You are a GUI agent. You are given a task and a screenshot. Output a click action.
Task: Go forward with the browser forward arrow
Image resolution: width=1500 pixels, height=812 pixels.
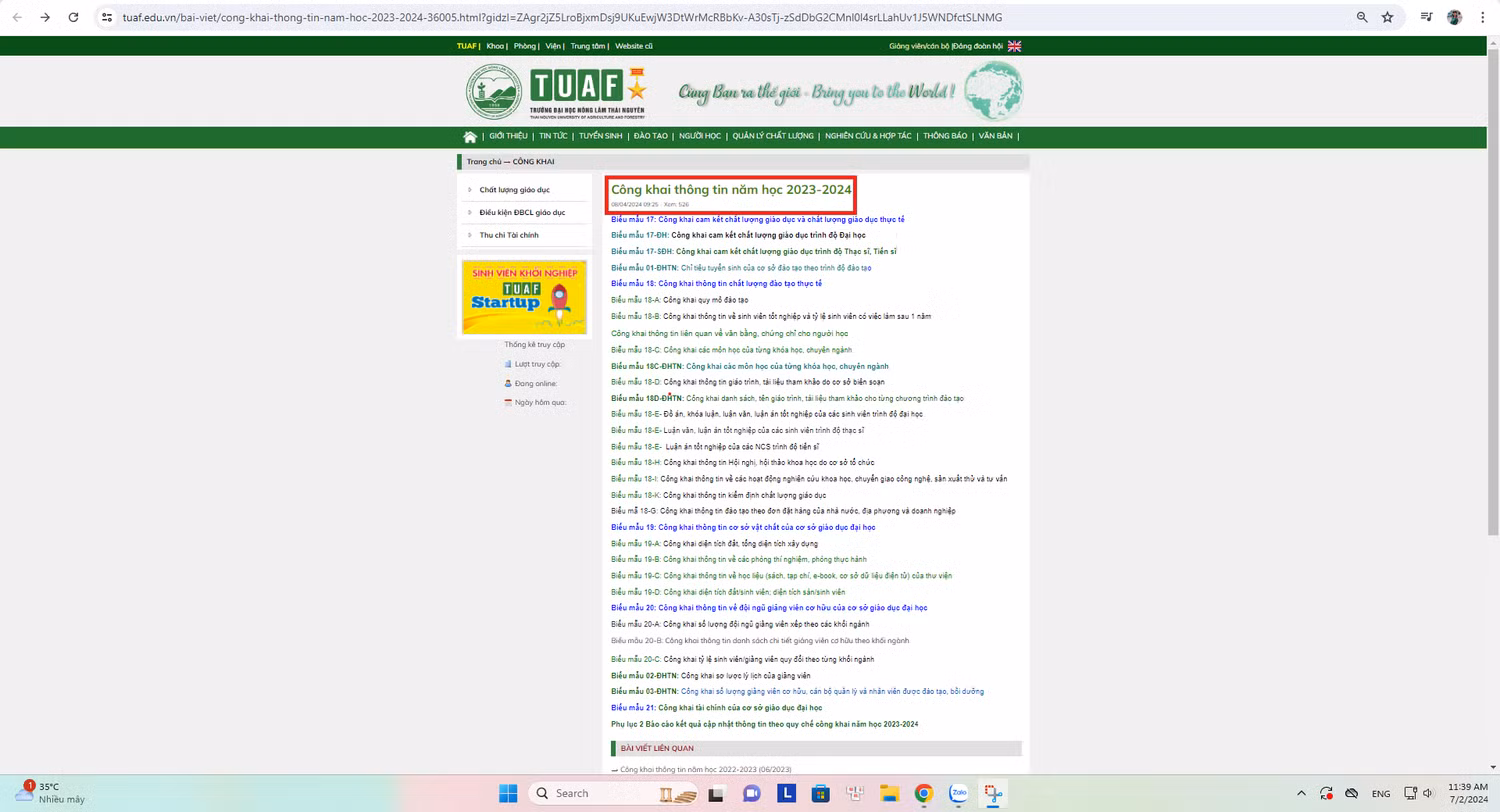45,17
